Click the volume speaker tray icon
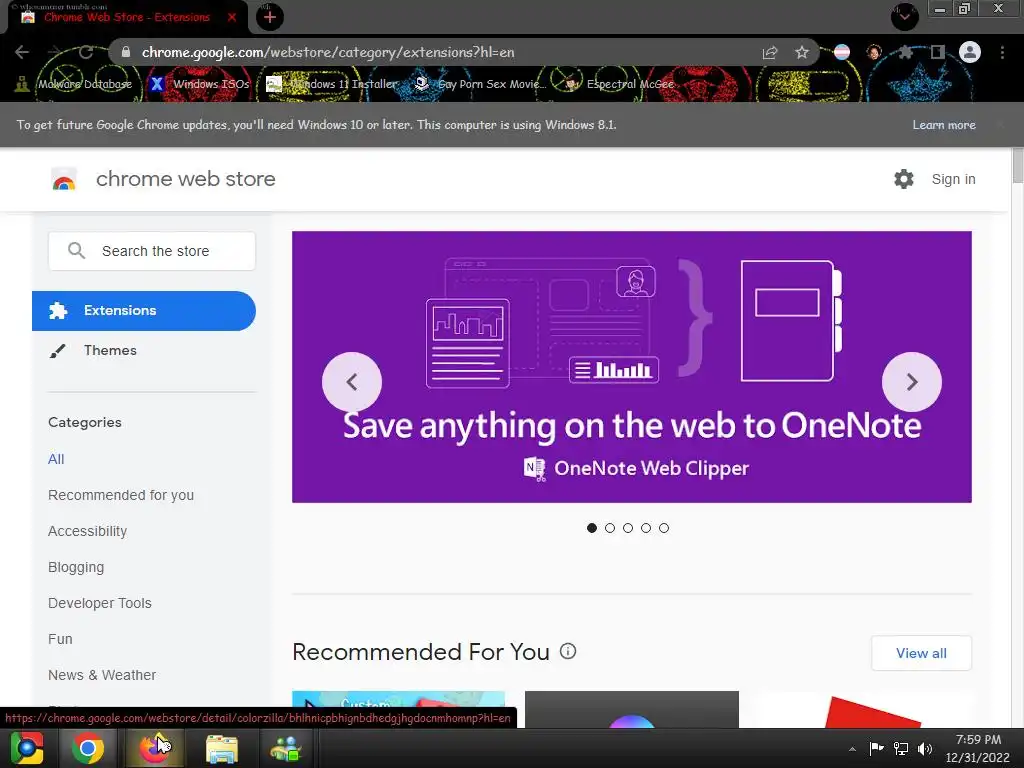The image size is (1024, 768). pyautogui.click(x=925, y=748)
